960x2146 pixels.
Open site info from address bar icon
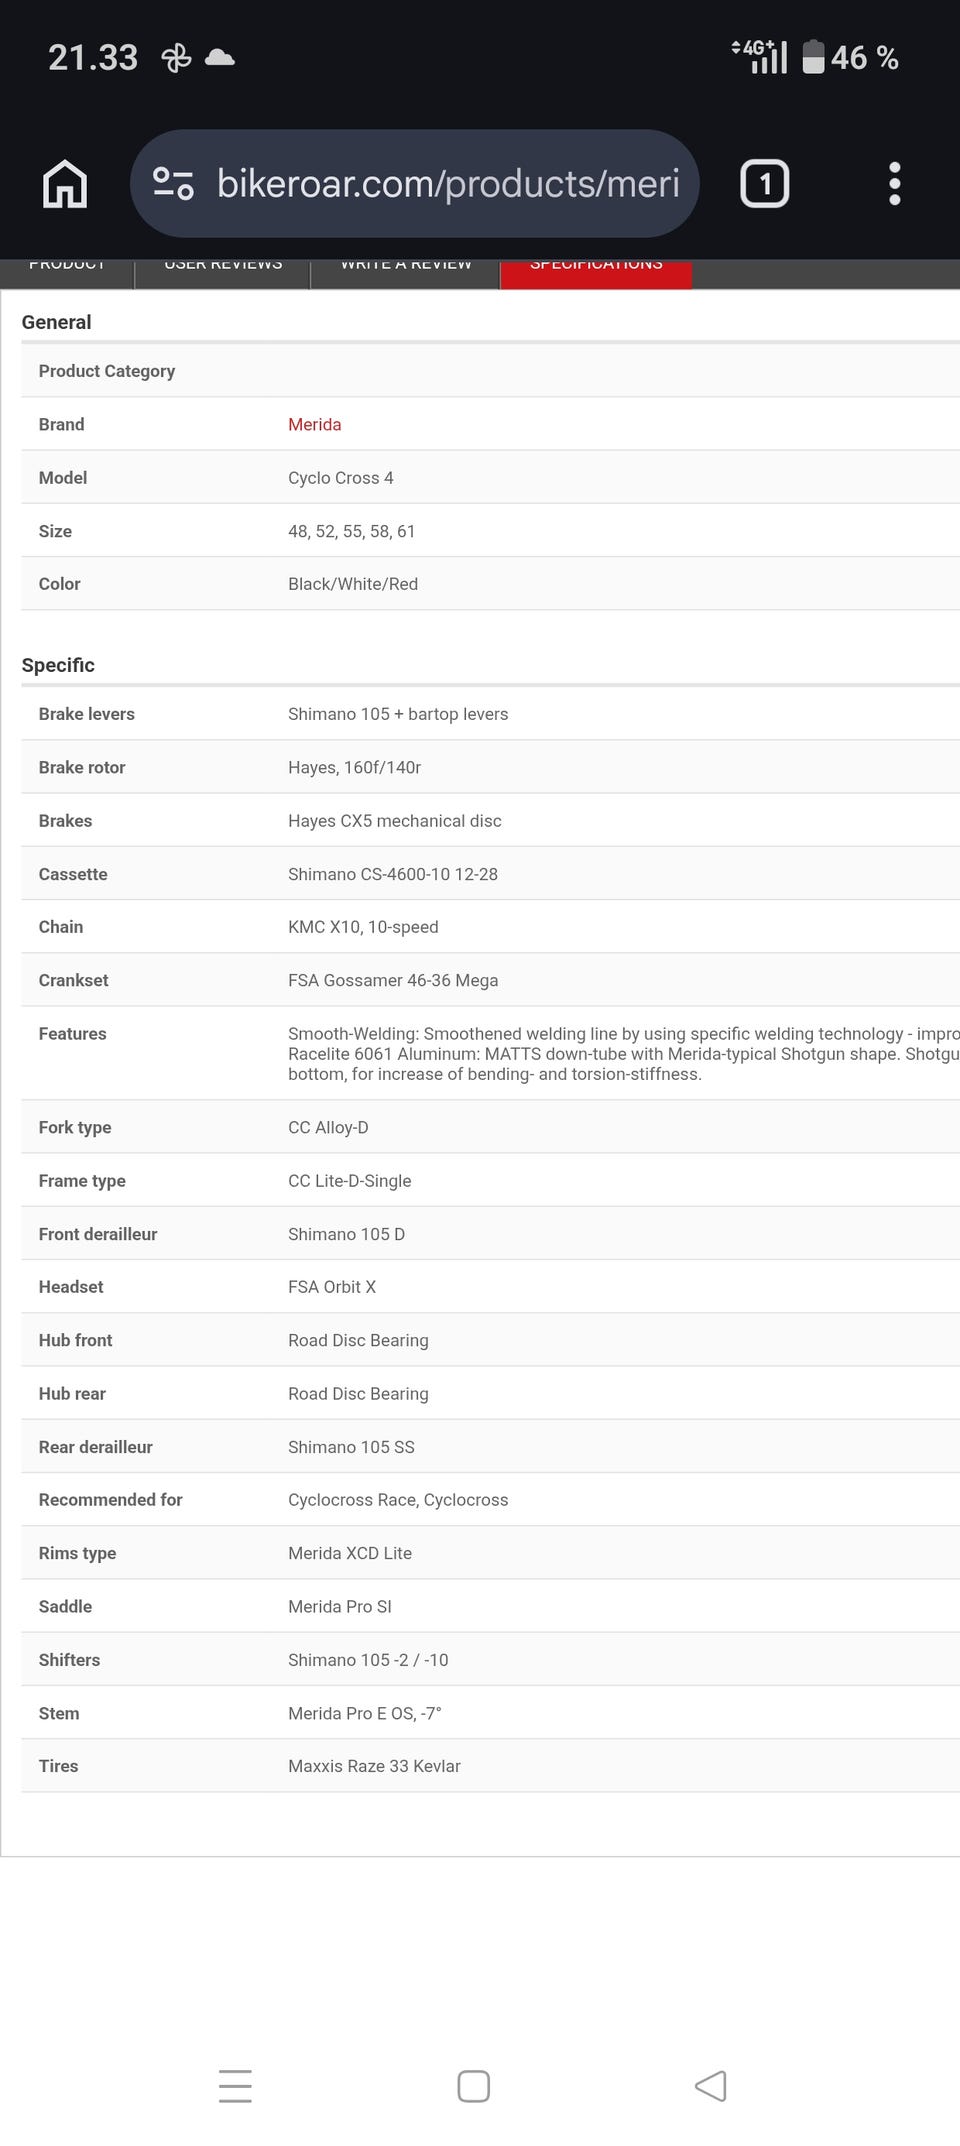173,184
